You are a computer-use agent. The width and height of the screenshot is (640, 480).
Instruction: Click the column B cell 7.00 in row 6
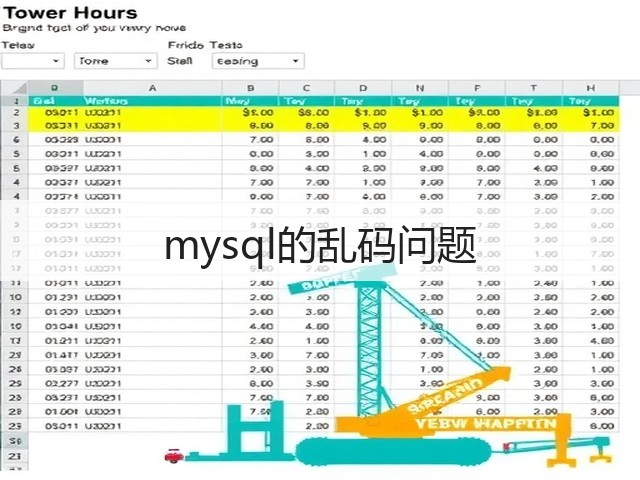point(251,140)
